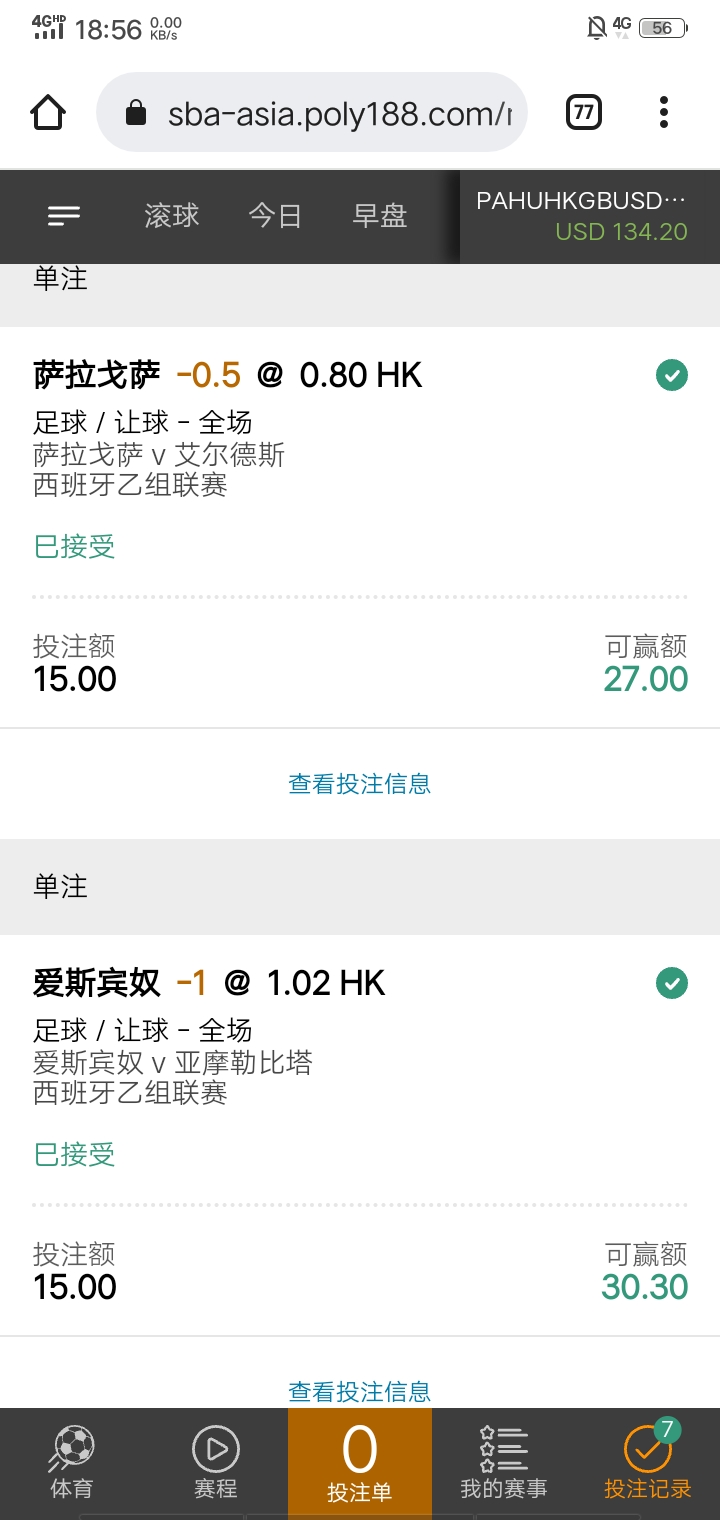Tap the sba-asia.poly188.com address bar
The image size is (720, 1520).
click(311, 113)
